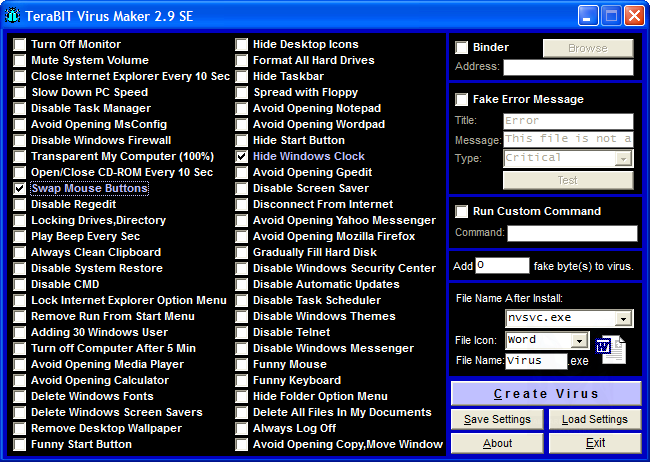Click the Save Settings button

coord(497,419)
